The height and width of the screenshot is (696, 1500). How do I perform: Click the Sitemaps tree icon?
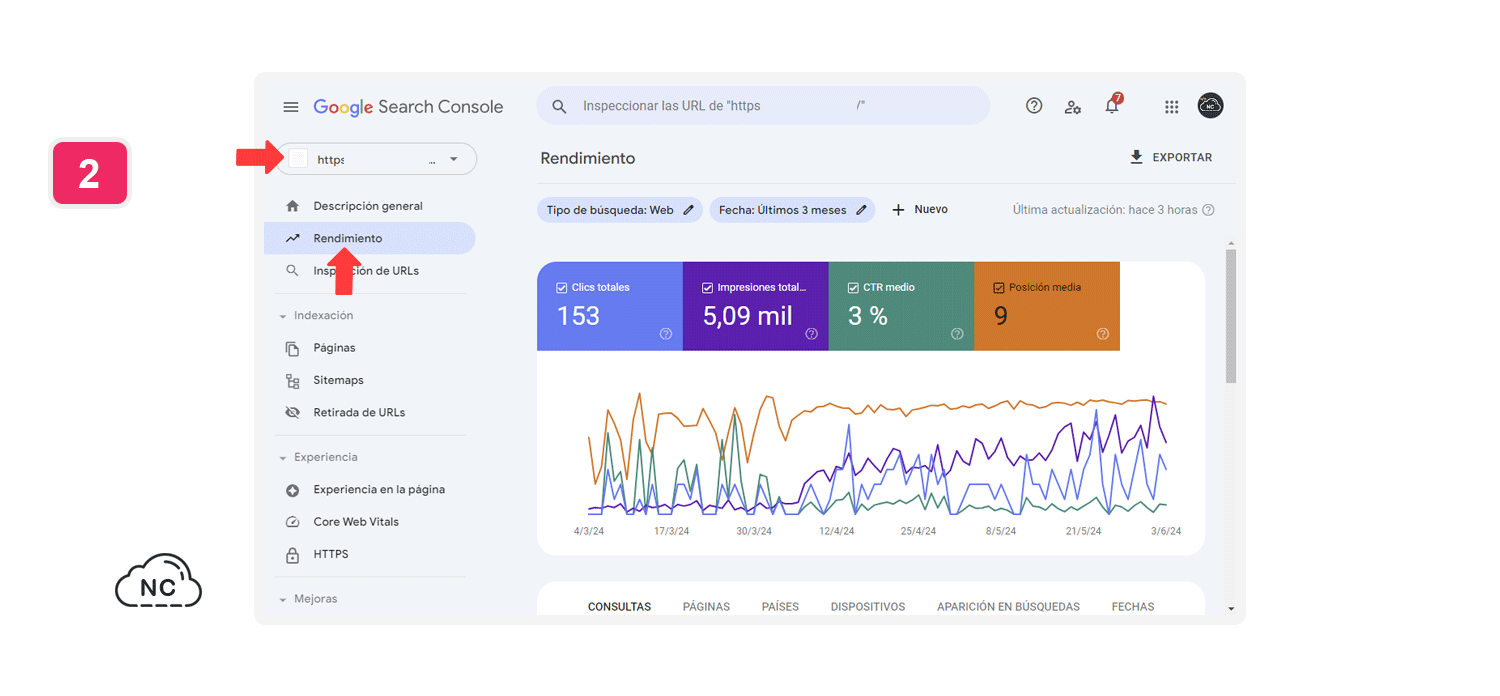[x=292, y=380]
